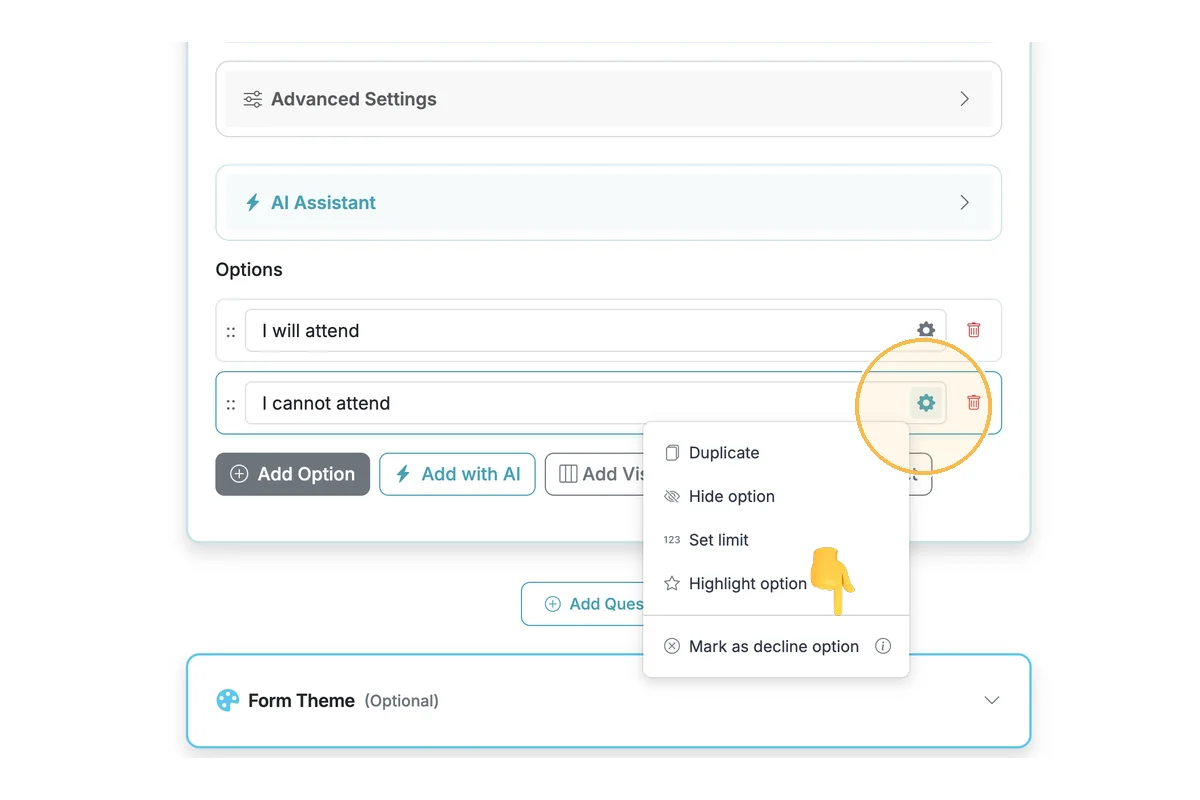This screenshot has height=800, width=1200.
Task: Select Set limit from the menu
Action: click(x=718, y=540)
